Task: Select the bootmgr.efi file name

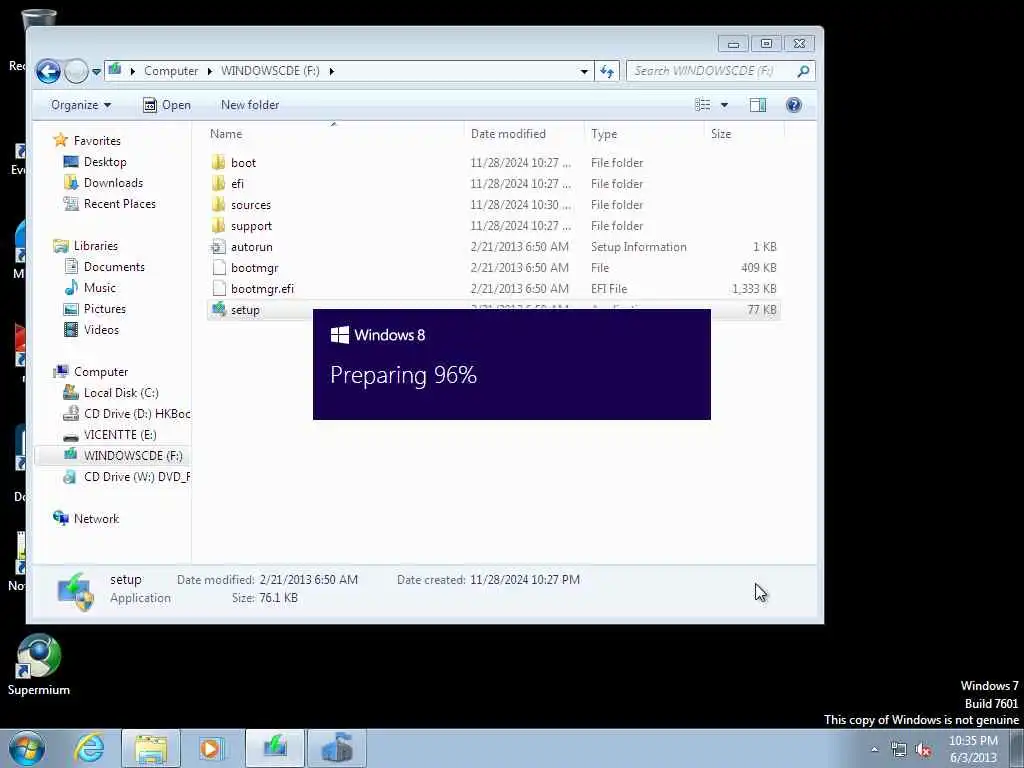Action: [263, 289]
